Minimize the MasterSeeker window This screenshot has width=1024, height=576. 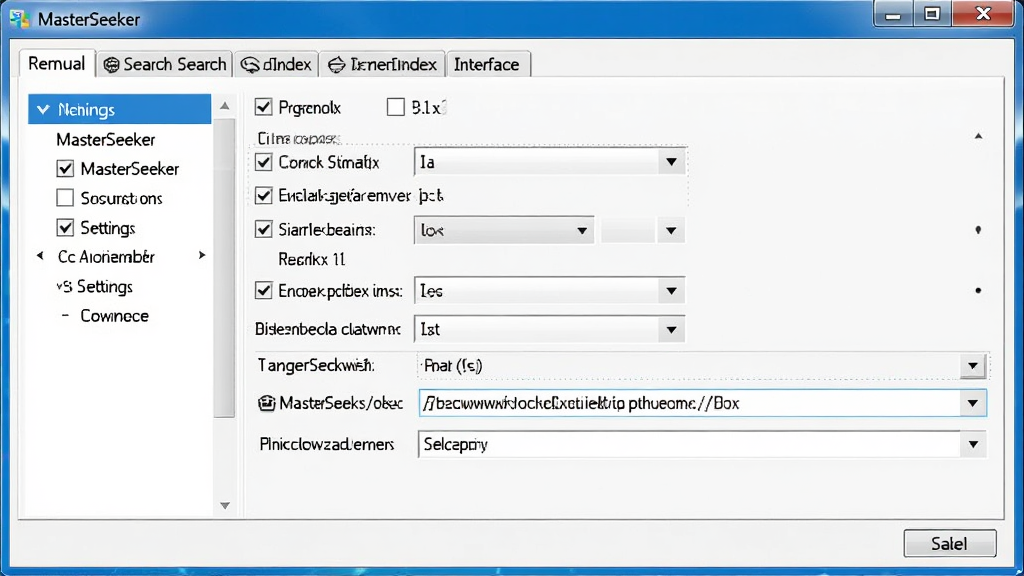tap(893, 14)
